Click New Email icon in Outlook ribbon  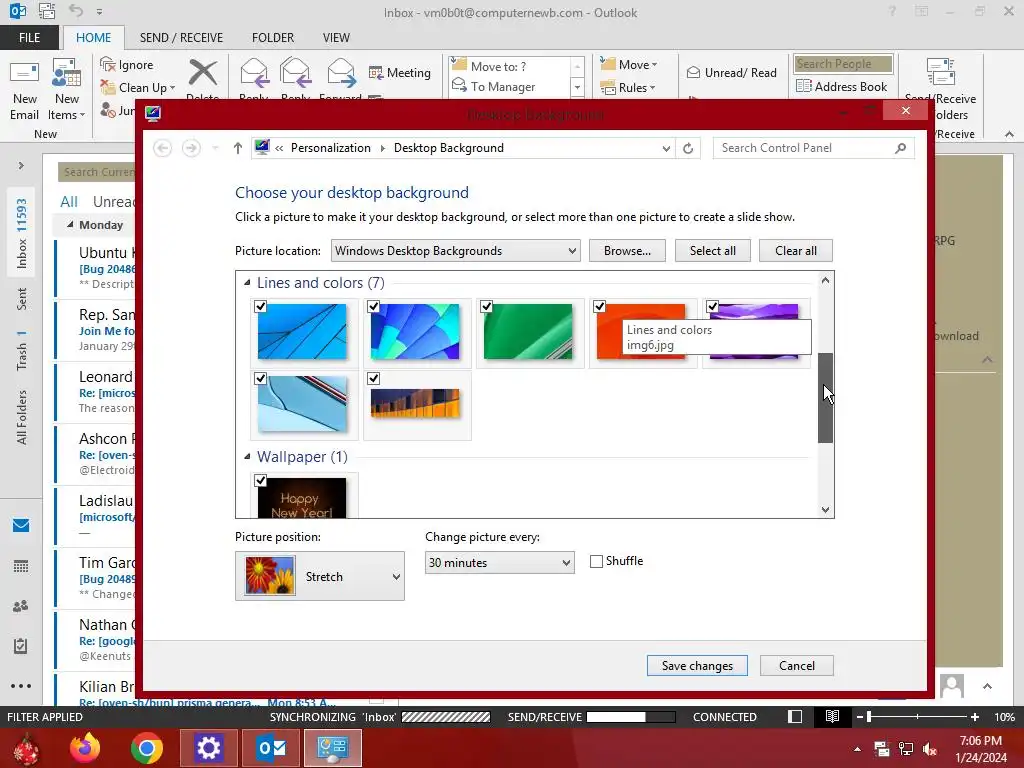(x=24, y=89)
